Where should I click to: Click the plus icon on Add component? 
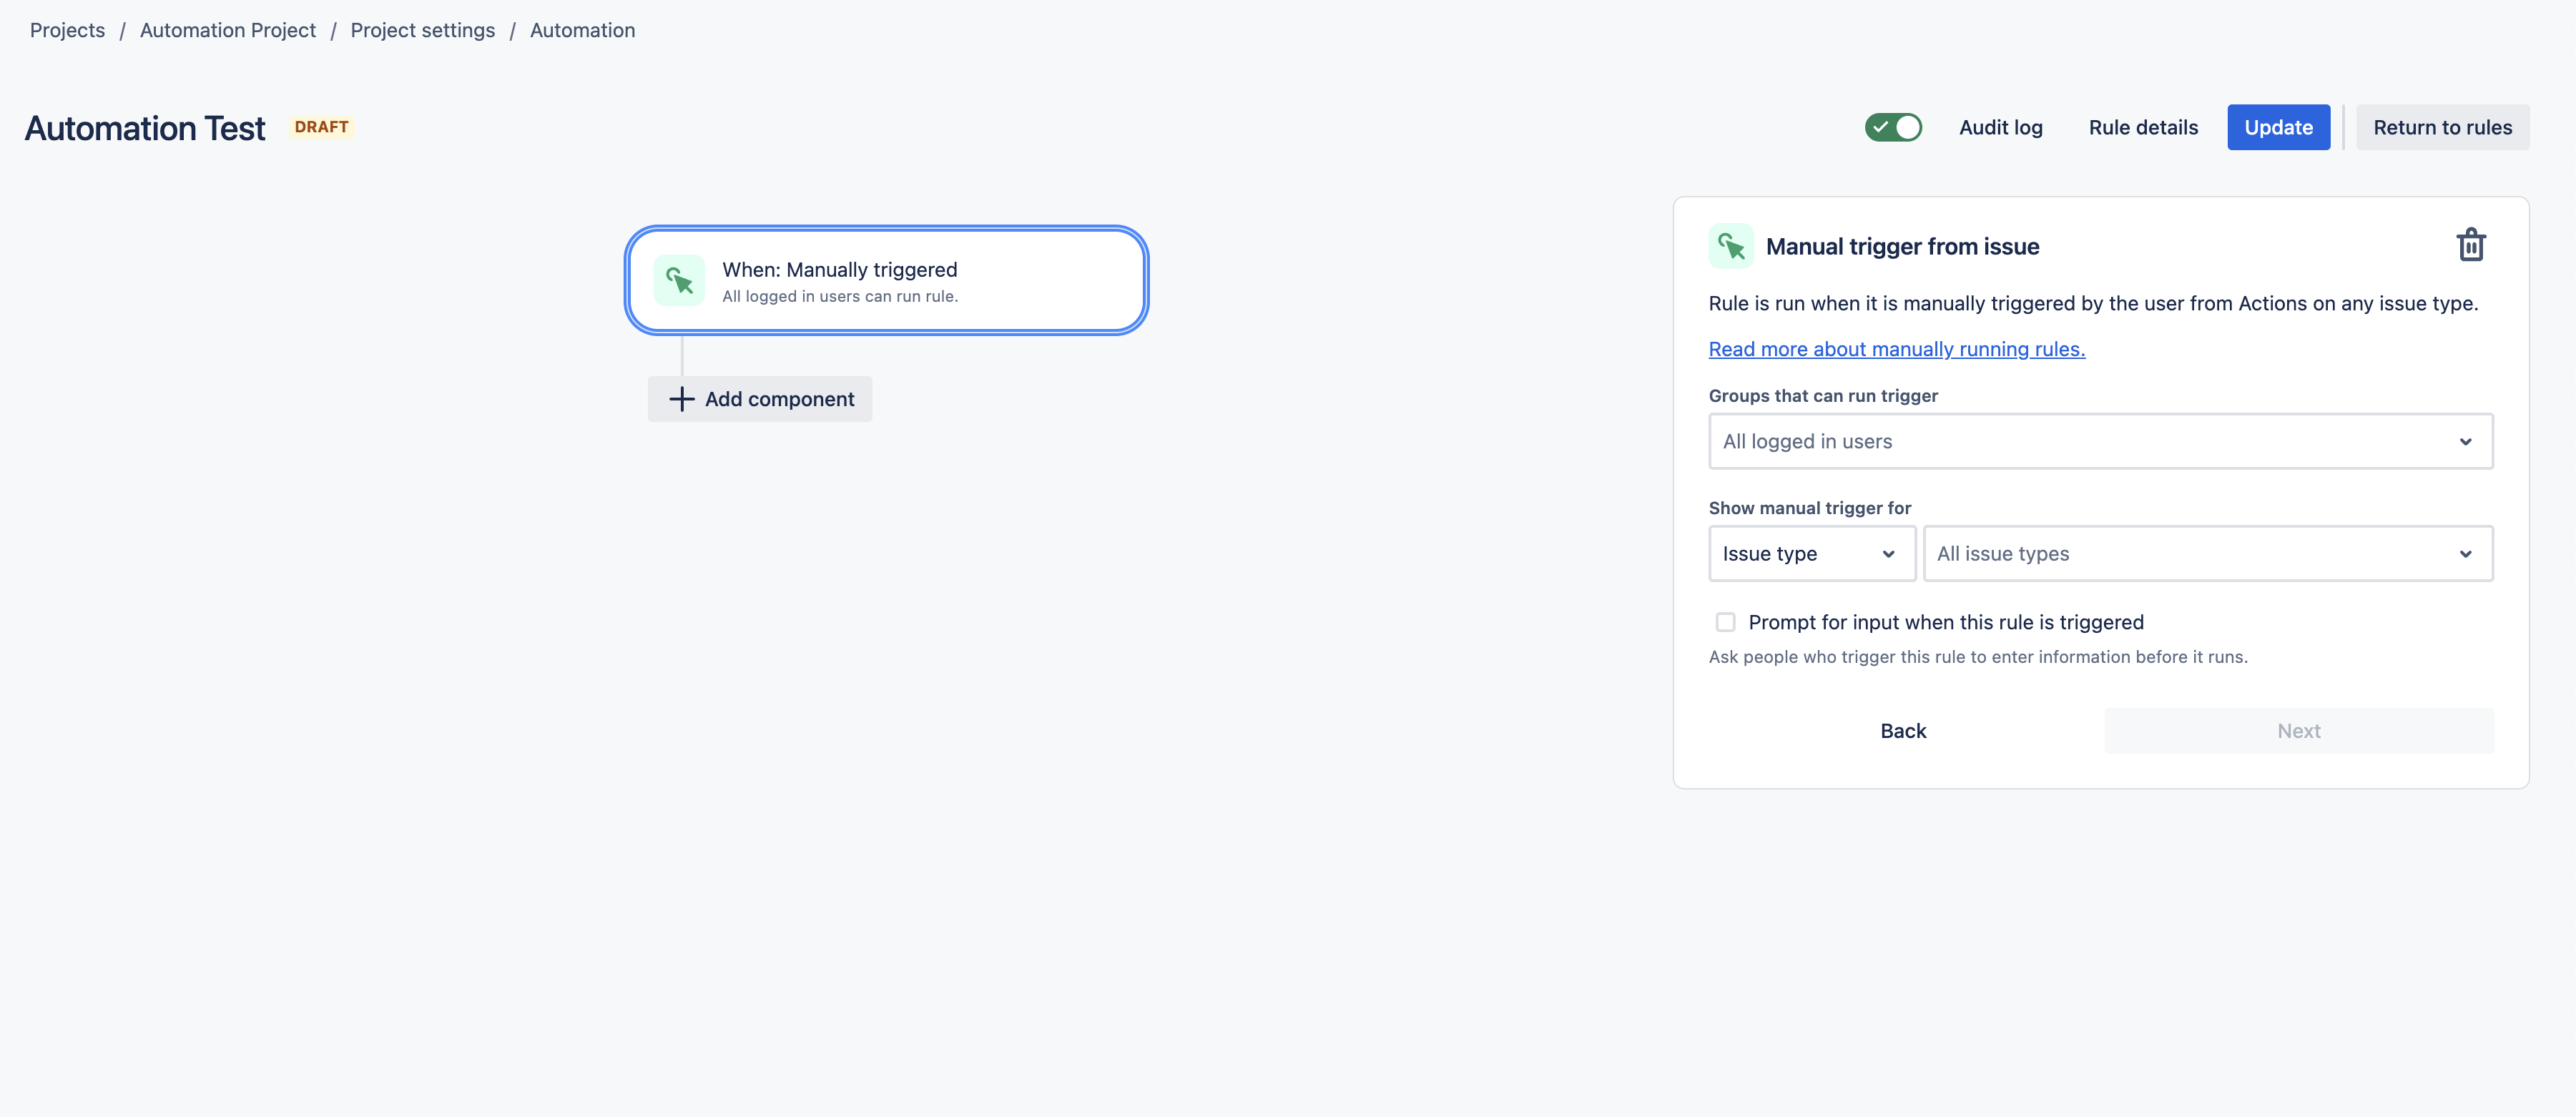pyautogui.click(x=681, y=399)
